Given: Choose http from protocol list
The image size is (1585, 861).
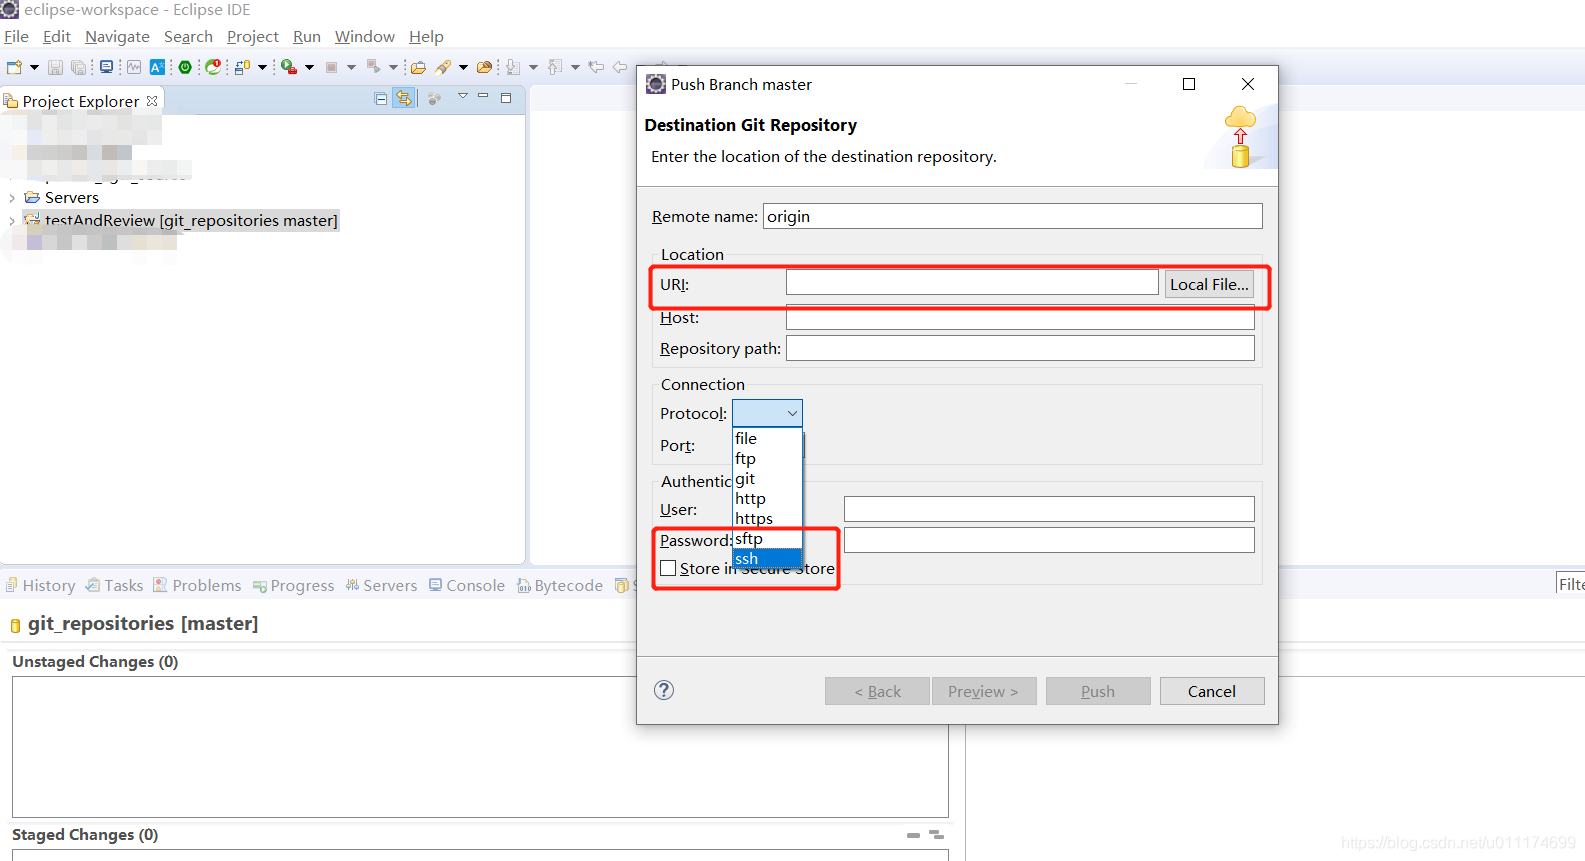Looking at the screenshot, I should click(x=767, y=498).
